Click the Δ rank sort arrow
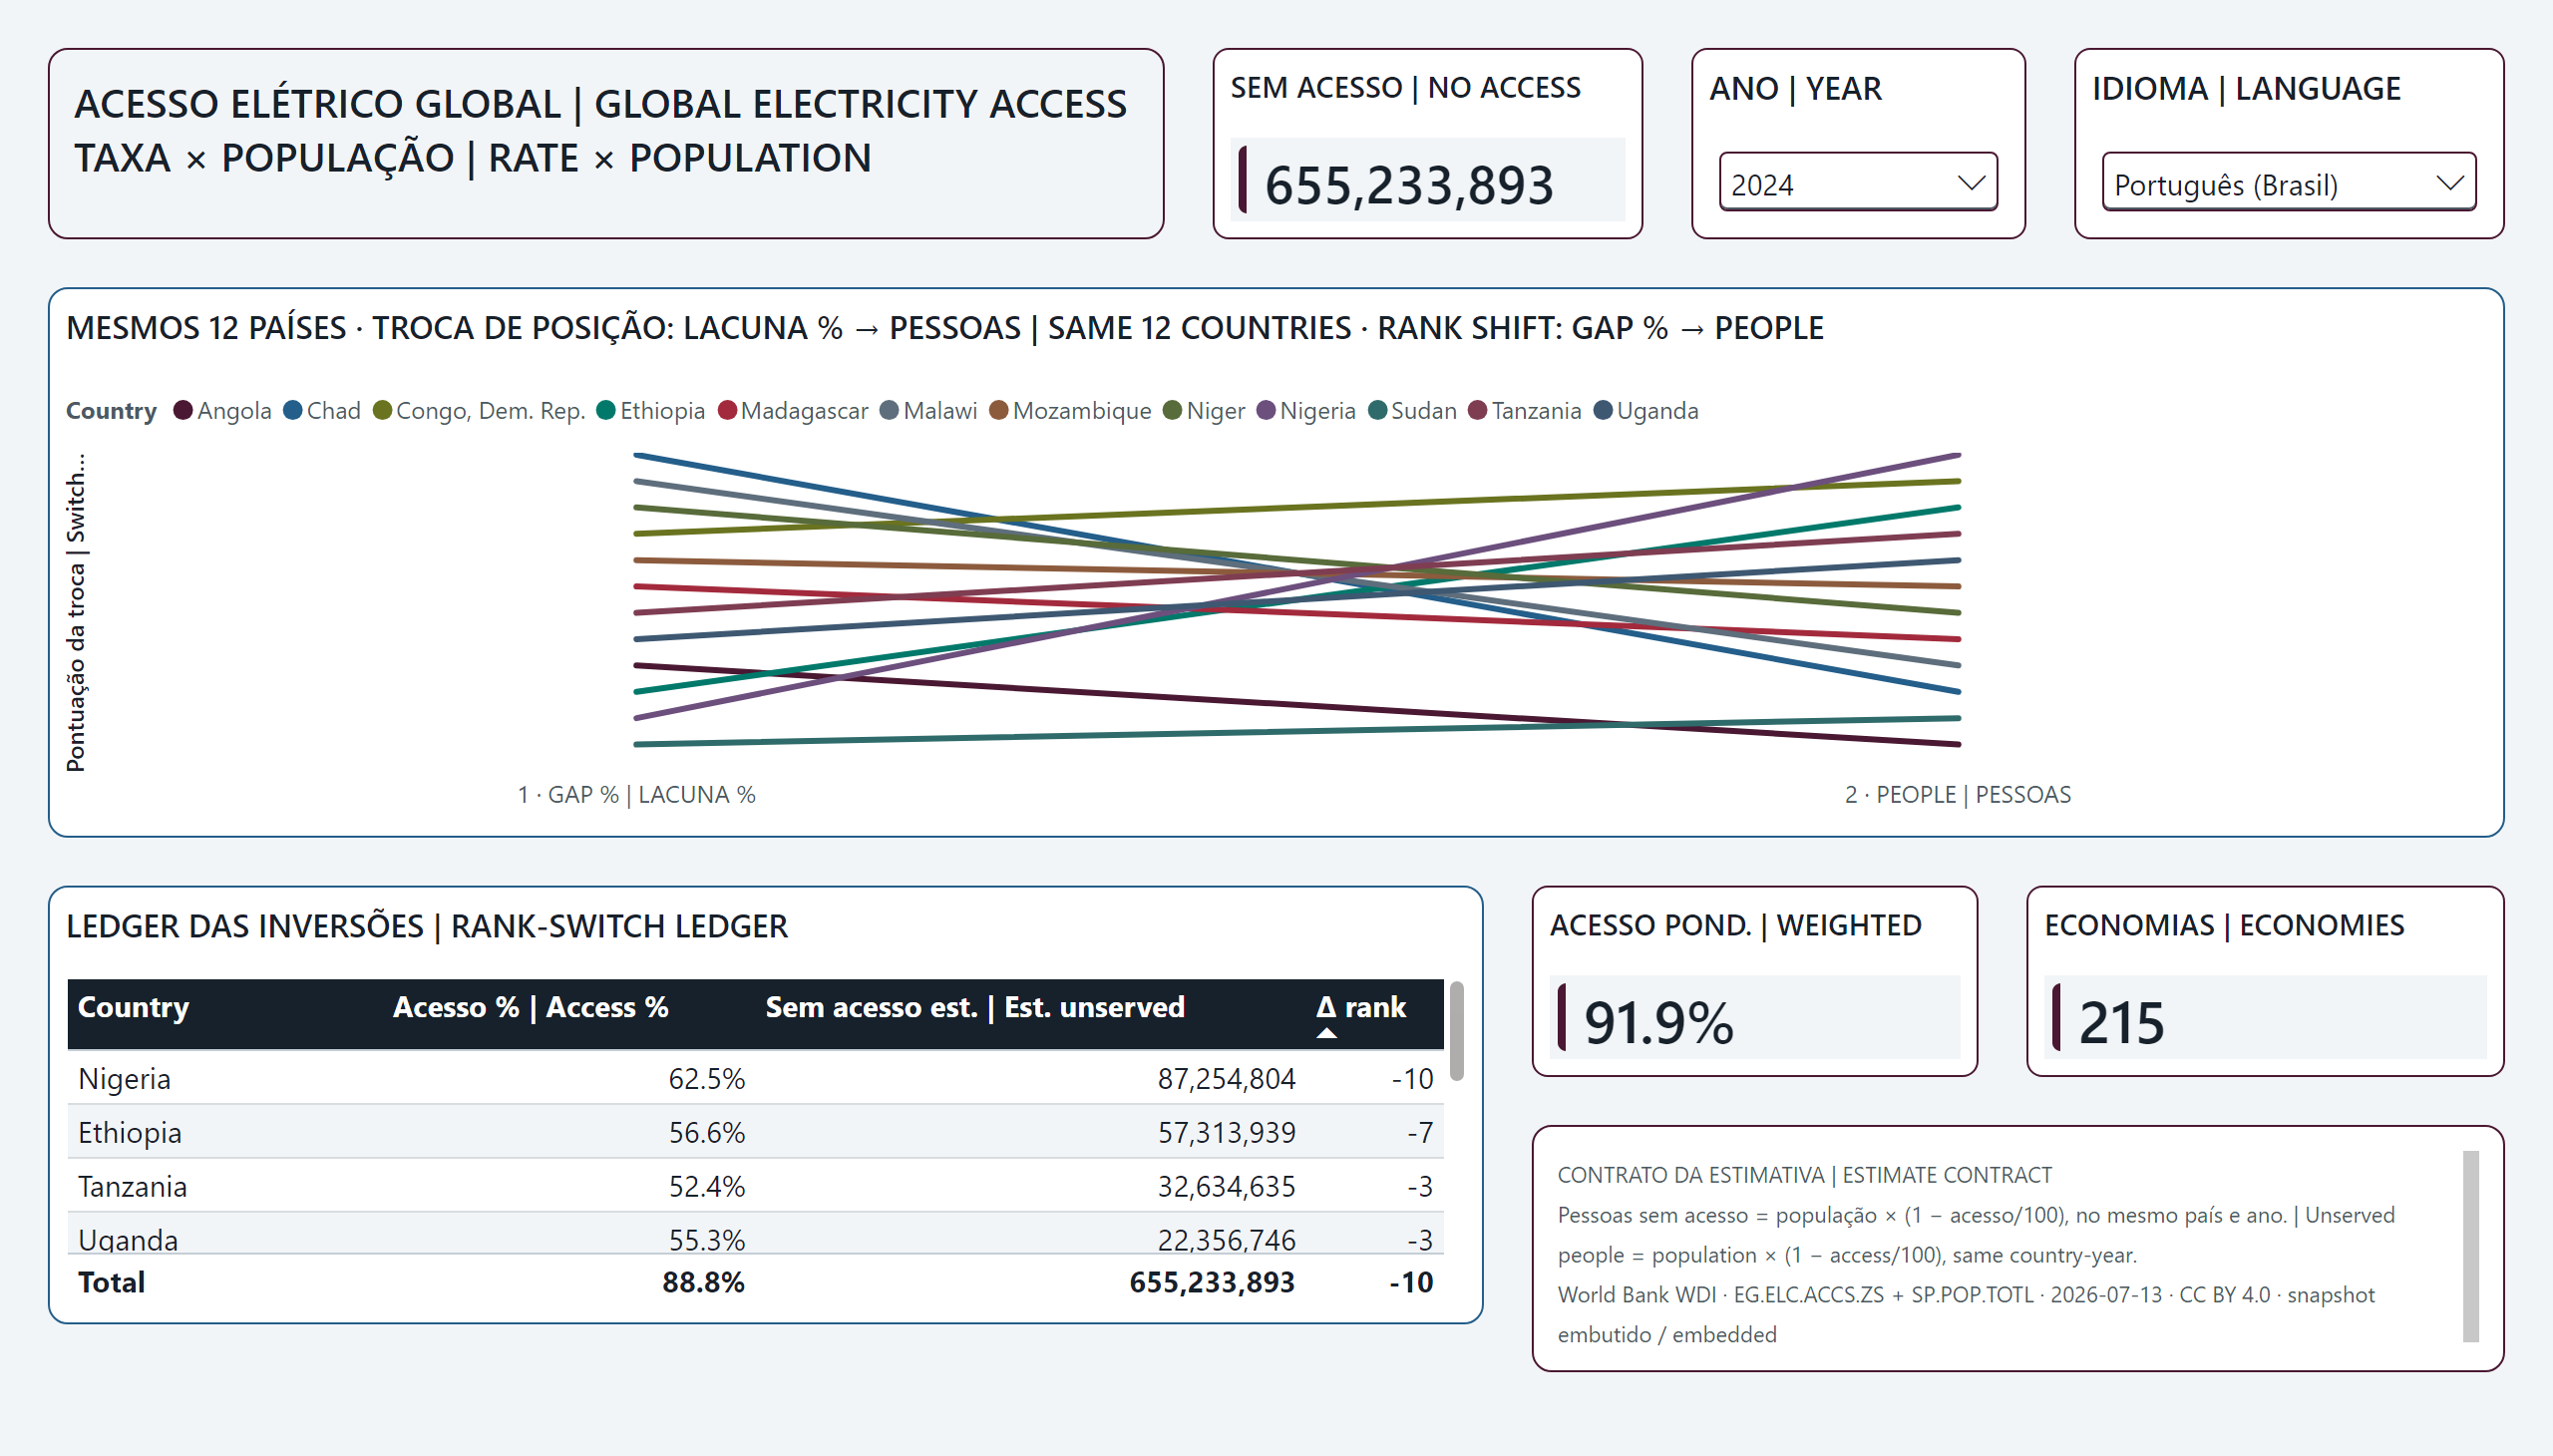This screenshot has width=2553, height=1456. [1327, 1034]
